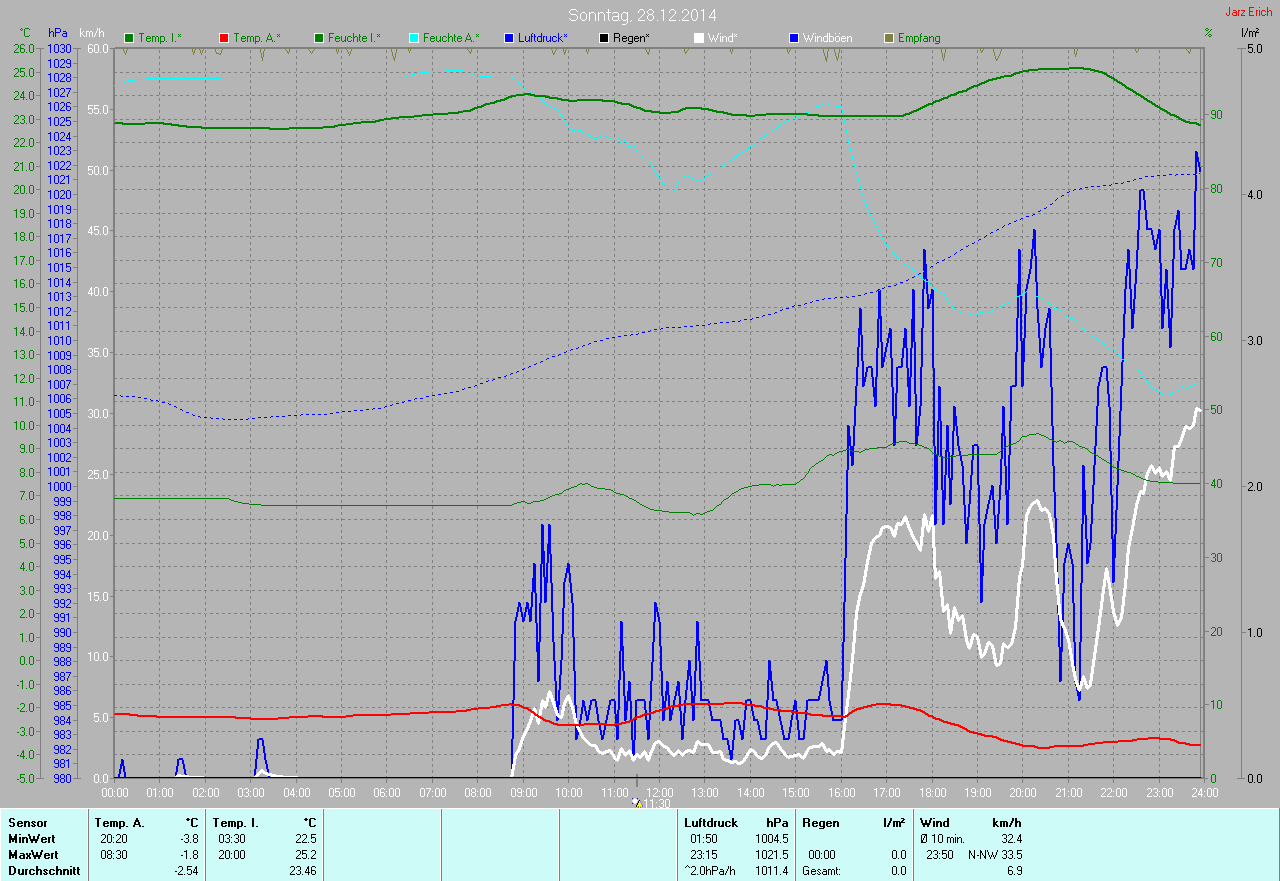This screenshot has height=881, width=1280.
Task: Click the sun marker at 11:30
Action: pyautogui.click(x=637, y=802)
